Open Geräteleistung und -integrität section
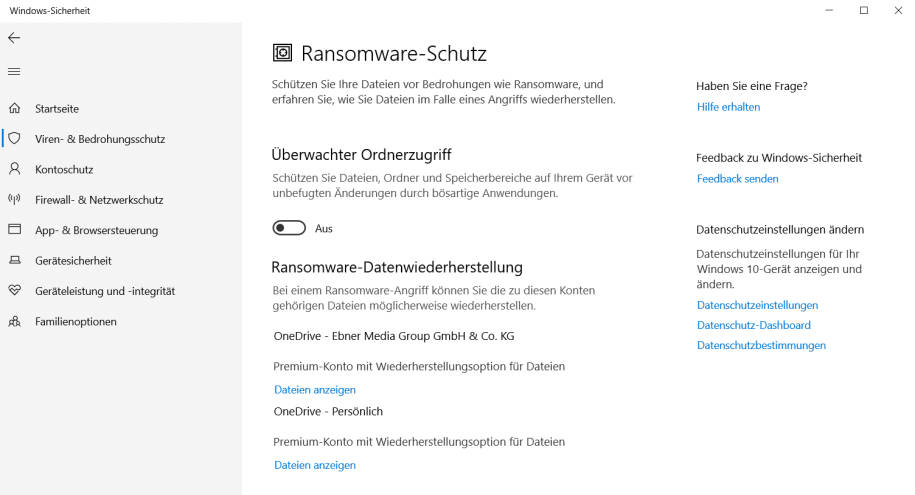 click(105, 291)
